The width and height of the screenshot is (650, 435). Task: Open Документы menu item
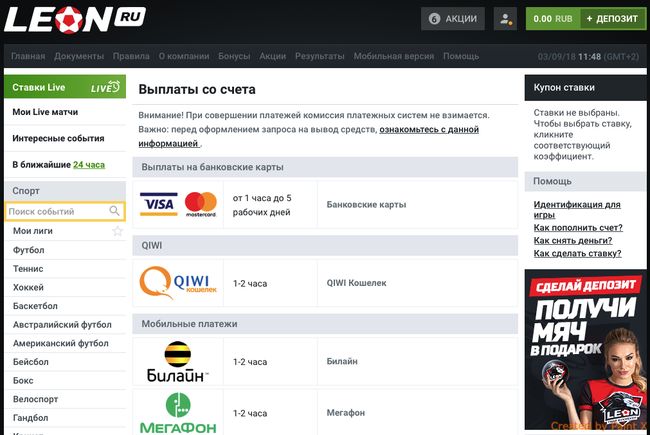pyautogui.click(x=79, y=56)
